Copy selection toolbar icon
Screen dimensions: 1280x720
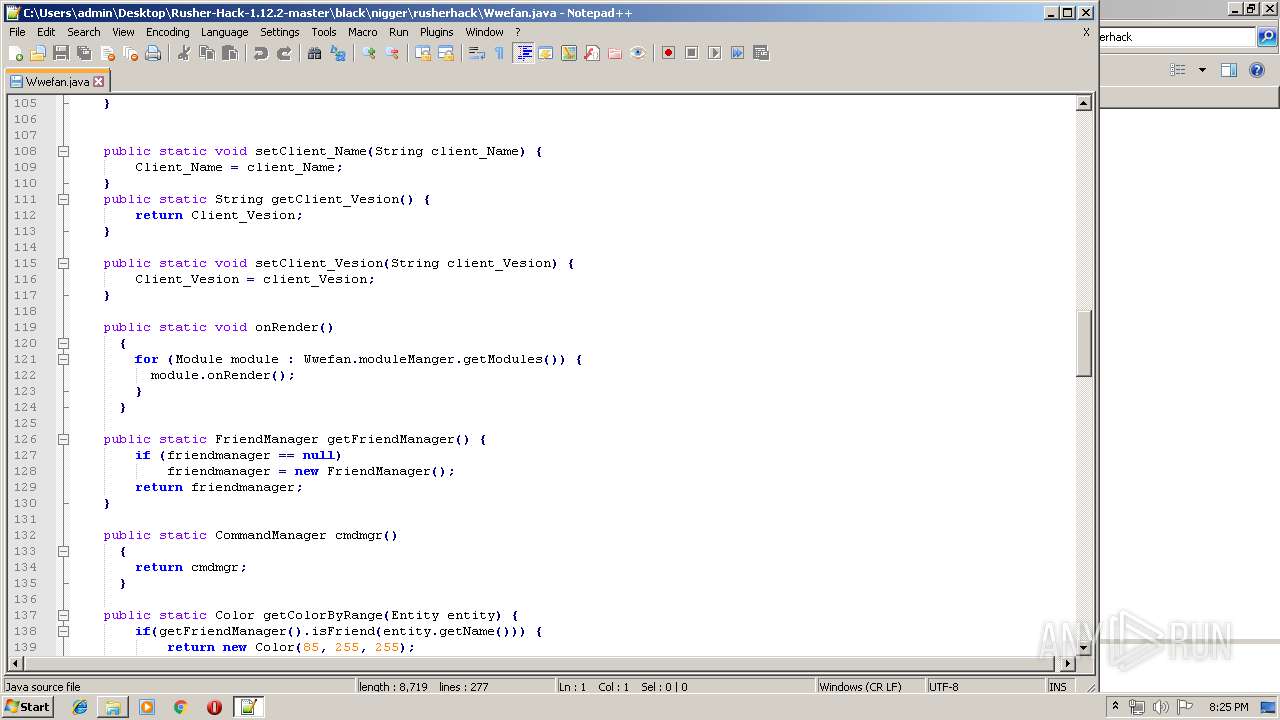tap(207, 53)
